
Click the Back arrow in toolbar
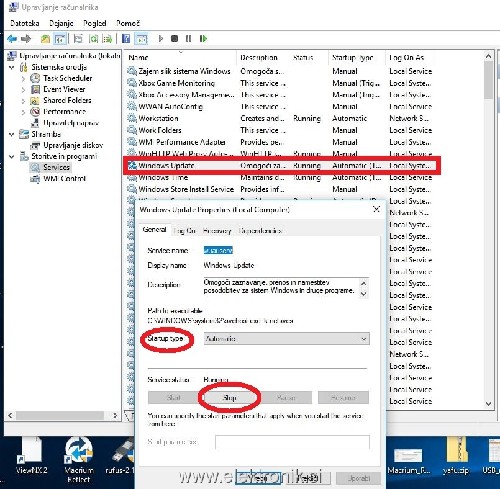(12, 39)
